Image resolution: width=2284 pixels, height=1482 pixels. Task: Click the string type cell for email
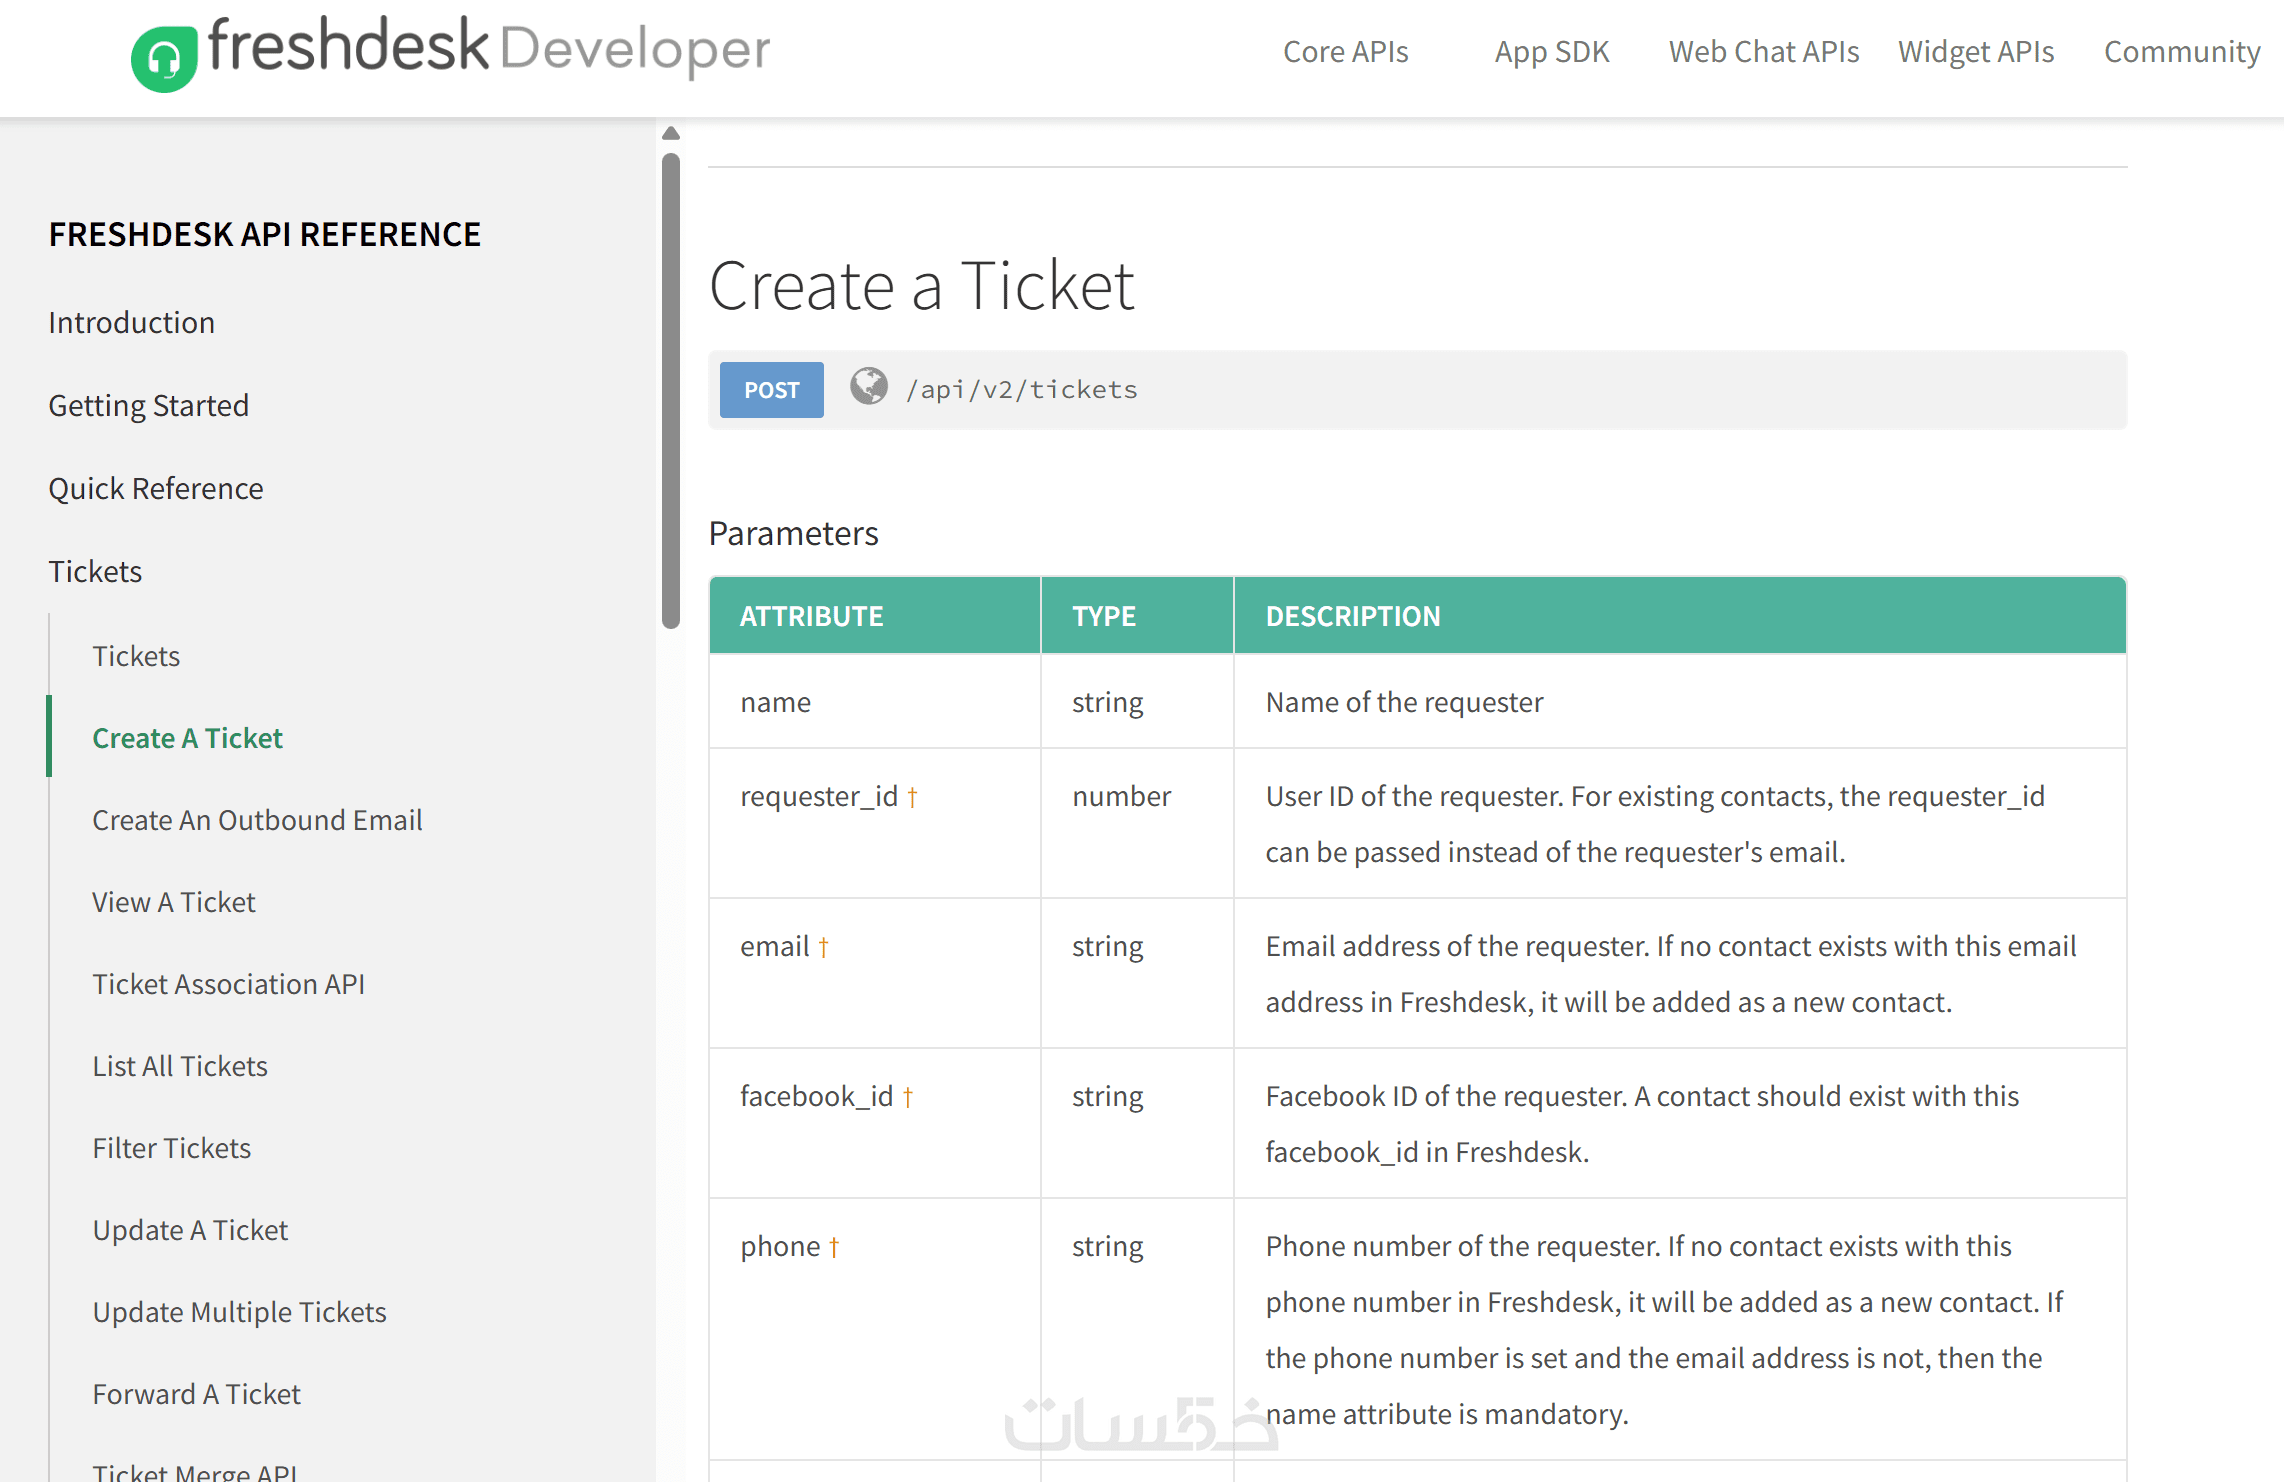tap(1137, 973)
